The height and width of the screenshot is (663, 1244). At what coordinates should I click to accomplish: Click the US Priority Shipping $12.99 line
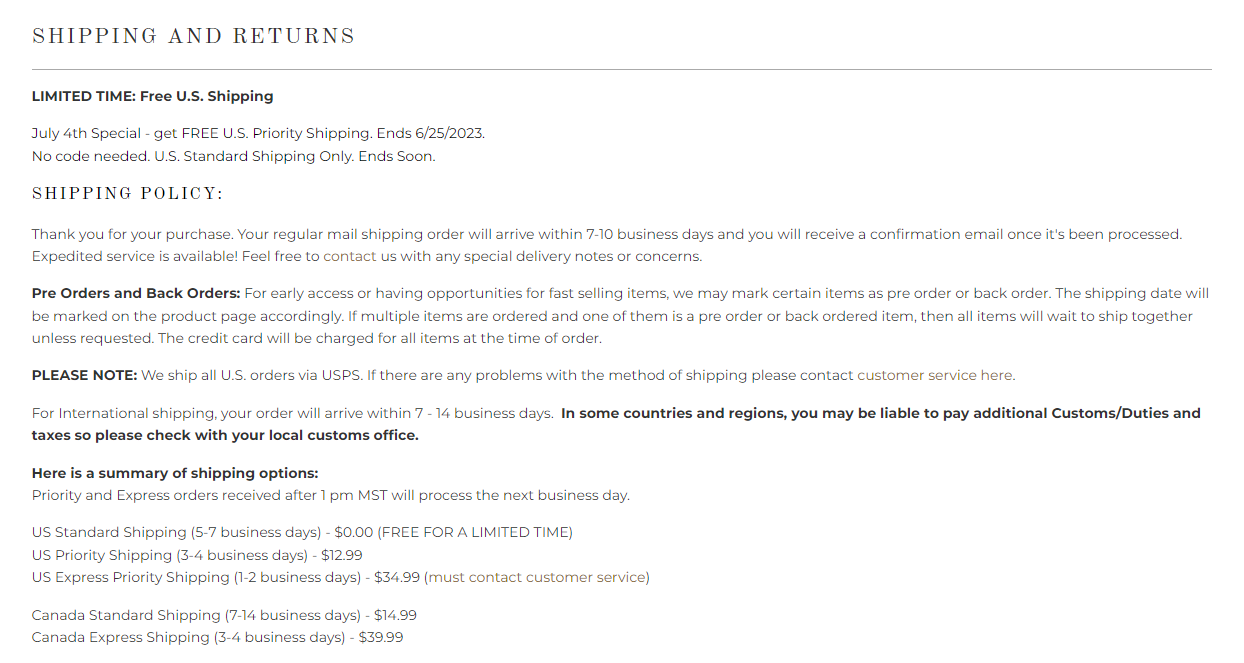197,555
